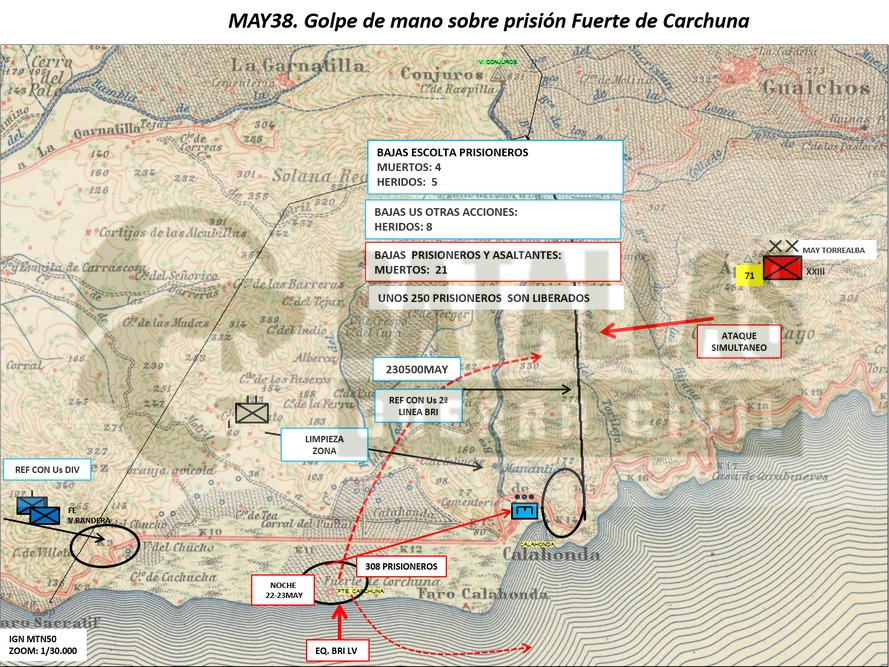Click the EQ. BRI LV label
889x667 pixels.
pyautogui.click(x=336, y=651)
